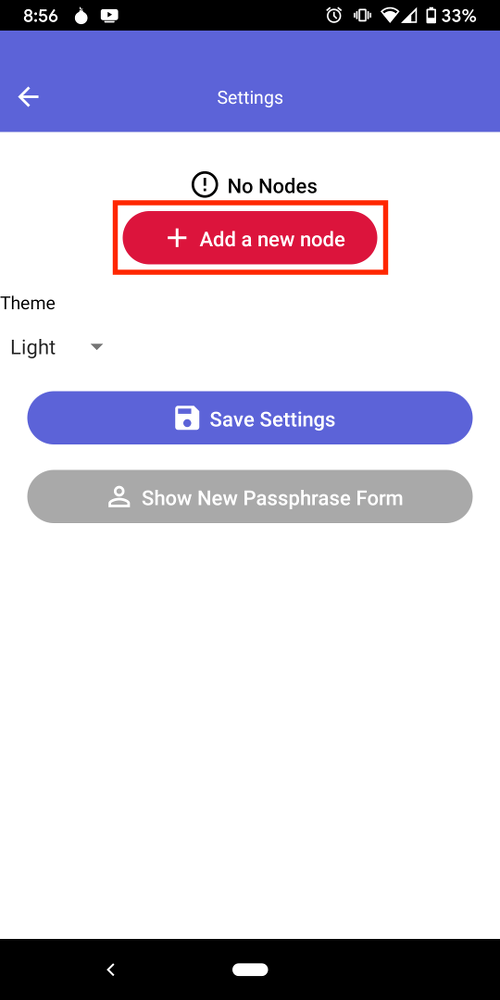Click the No Nodes warning icon
This screenshot has height=1000, width=500.
pyautogui.click(x=205, y=185)
